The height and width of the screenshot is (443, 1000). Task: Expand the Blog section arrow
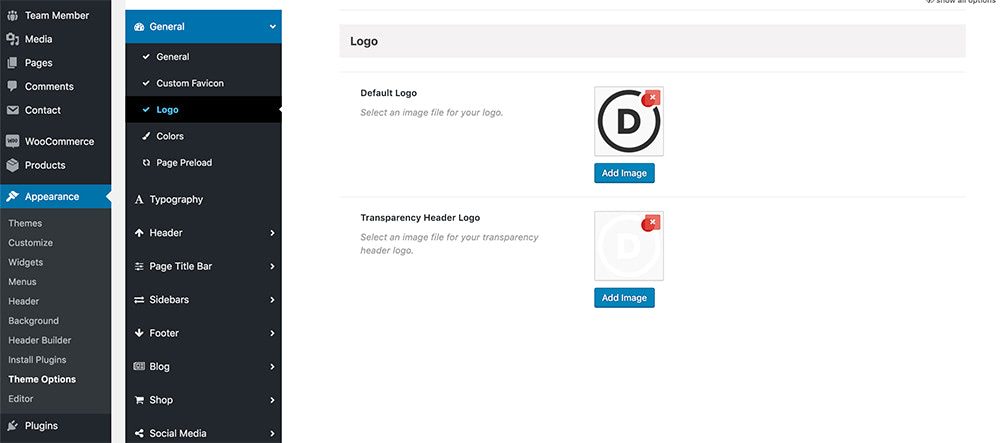click(272, 367)
